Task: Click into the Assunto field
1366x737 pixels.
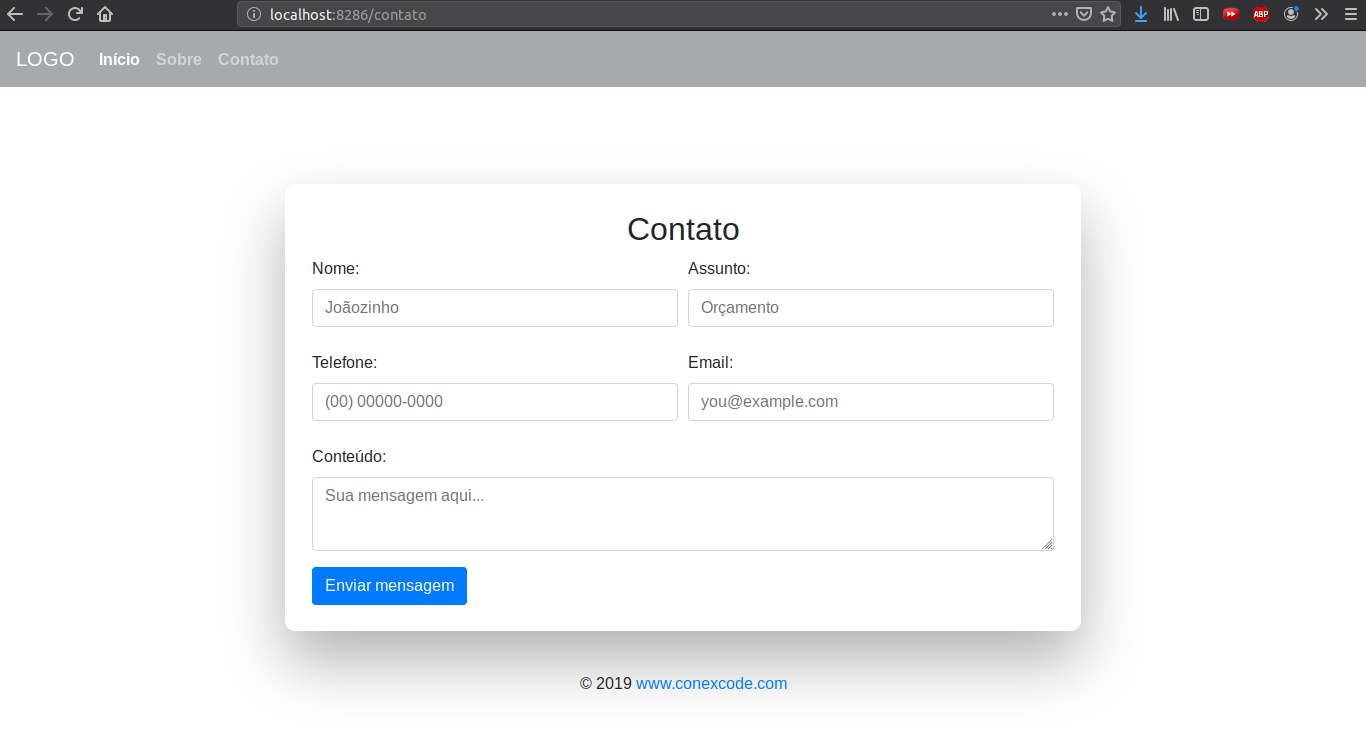Action: coord(871,308)
